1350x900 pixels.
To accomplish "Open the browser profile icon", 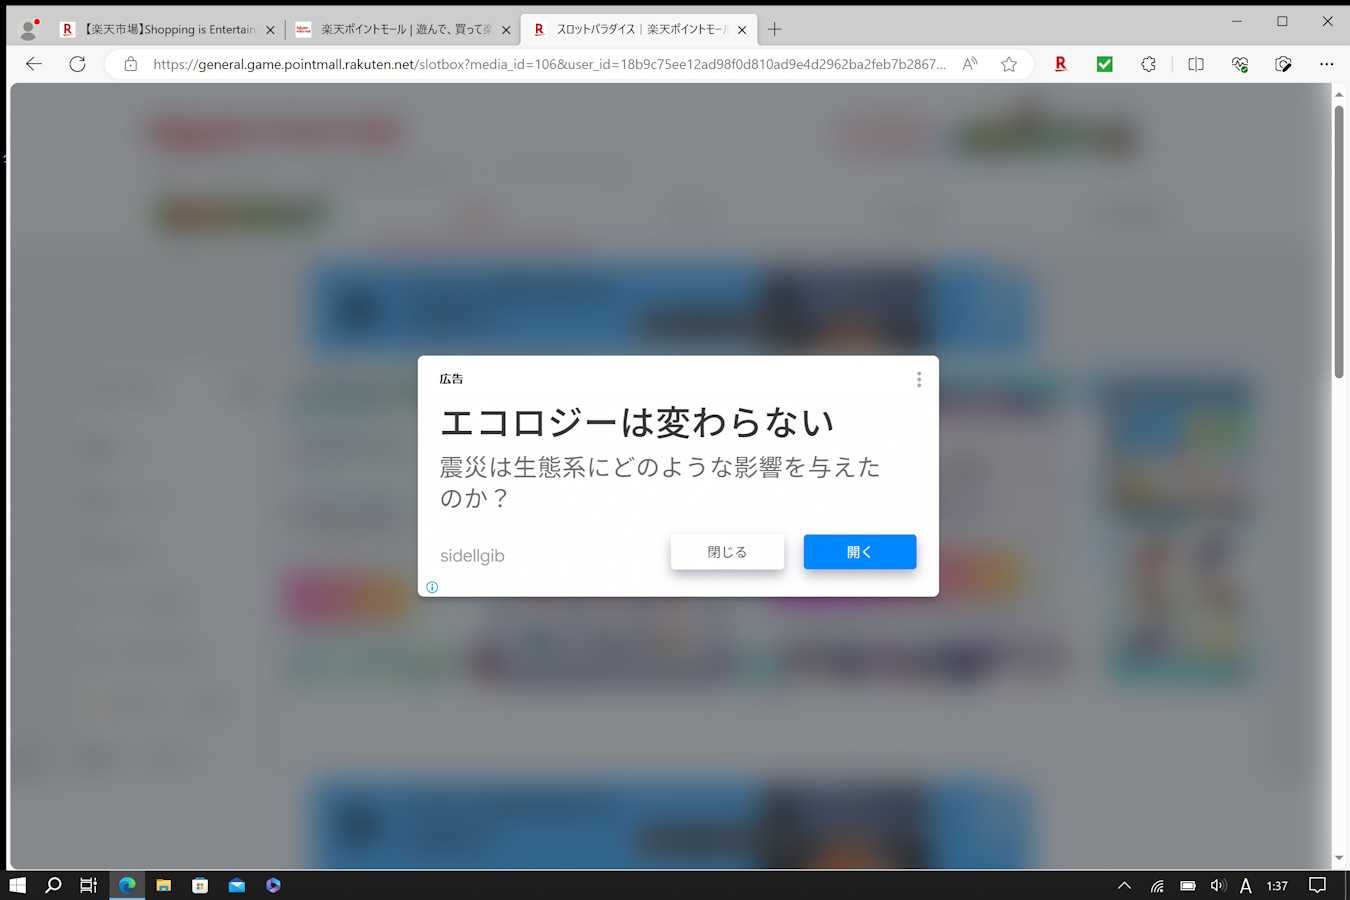I will (x=29, y=29).
